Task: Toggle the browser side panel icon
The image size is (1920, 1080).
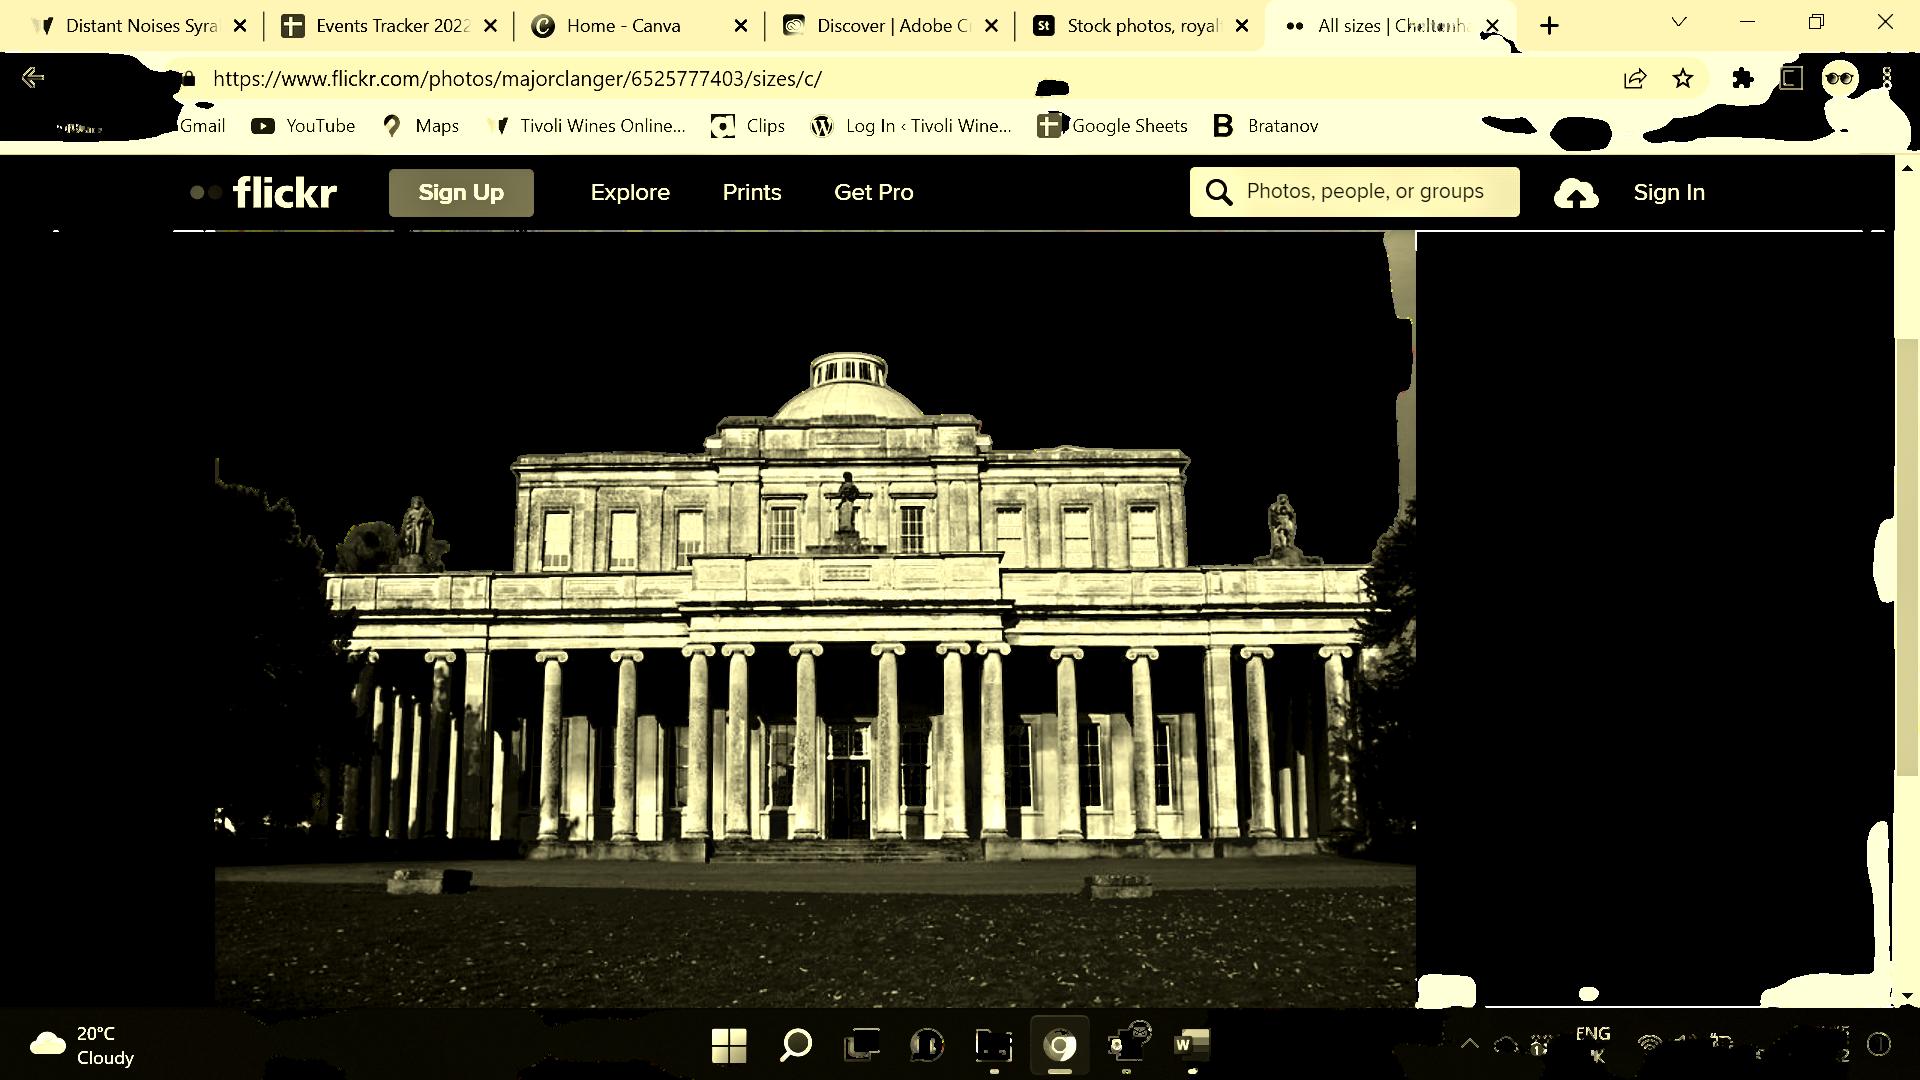Action: (x=1791, y=78)
